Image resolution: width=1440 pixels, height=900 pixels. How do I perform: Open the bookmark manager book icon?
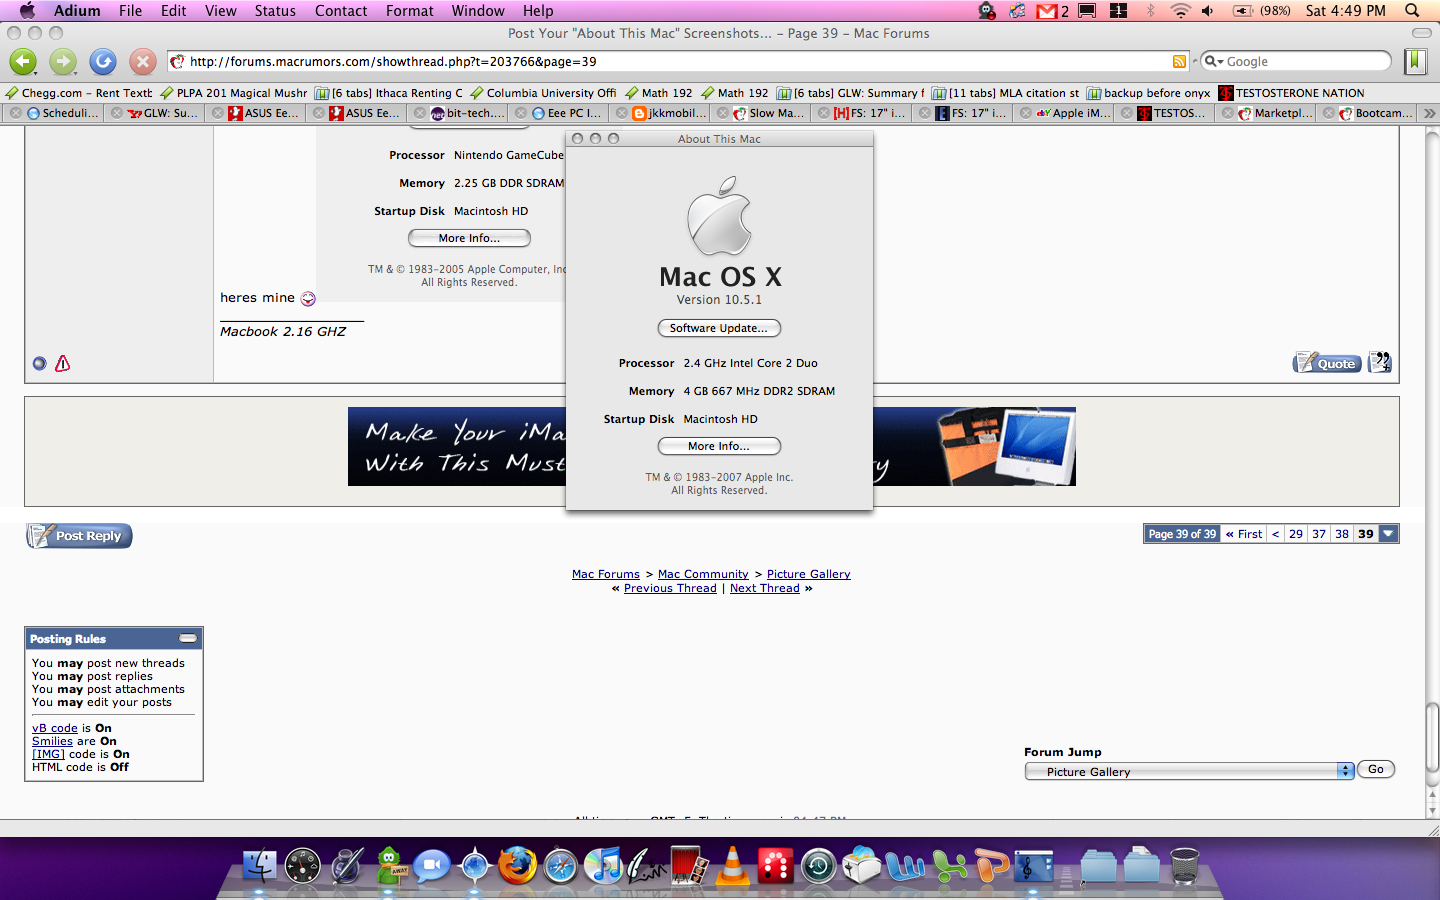click(1415, 62)
